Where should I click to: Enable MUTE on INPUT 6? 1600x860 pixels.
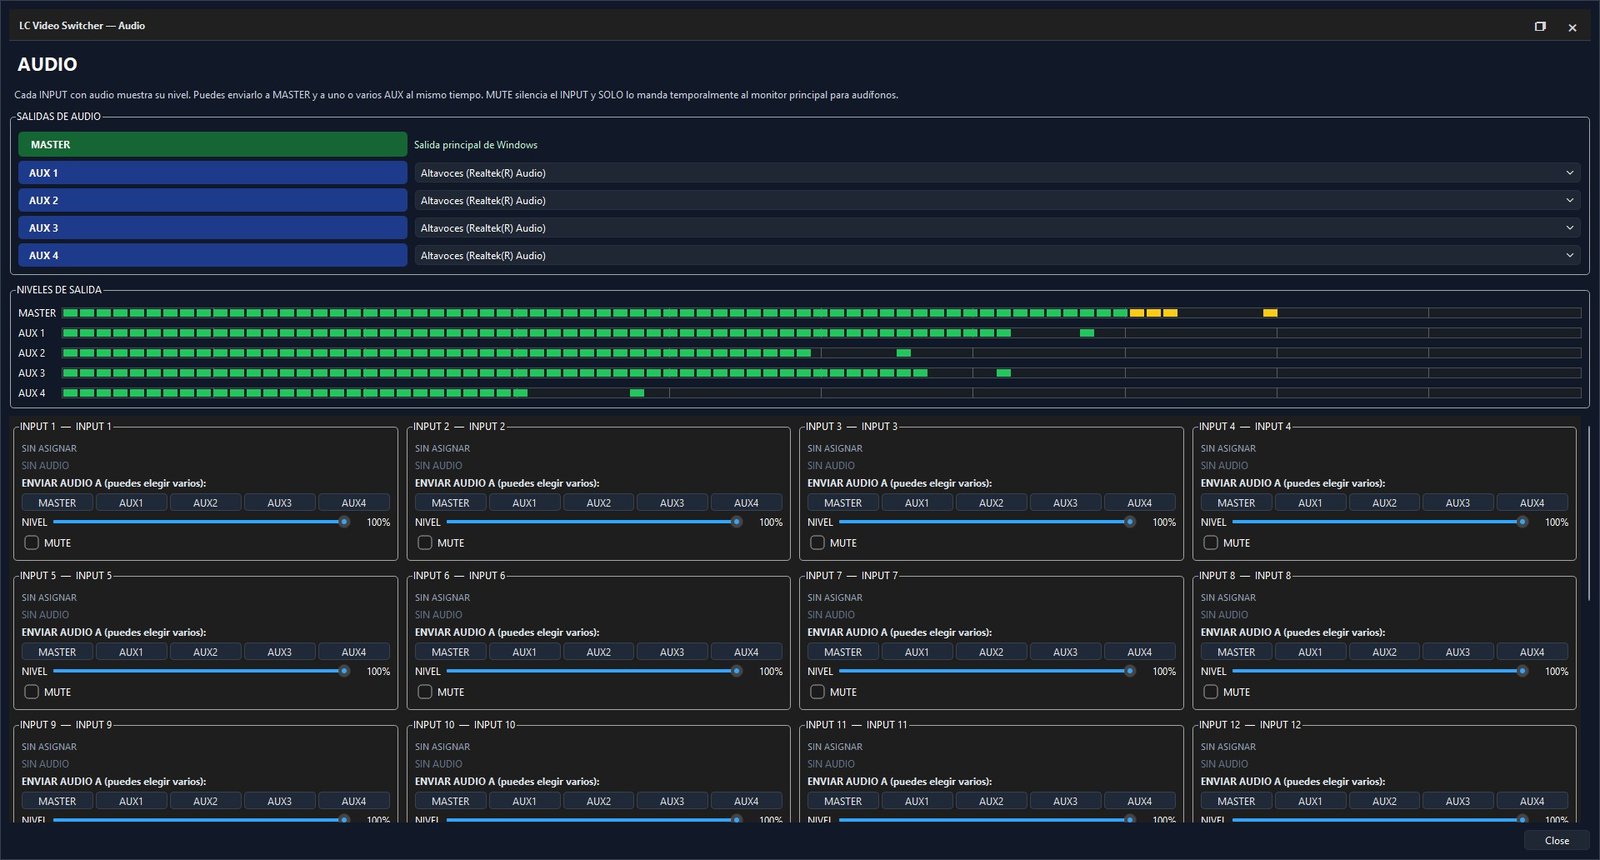click(425, 692)
